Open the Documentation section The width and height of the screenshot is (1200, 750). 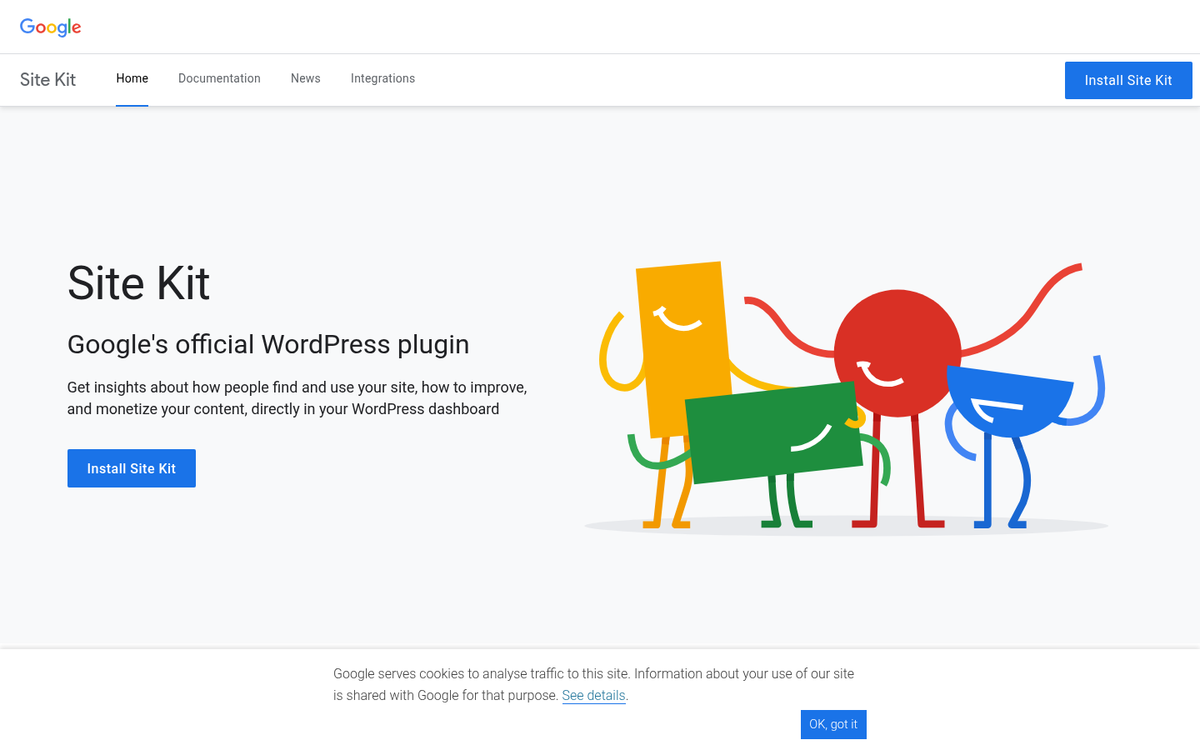point(219,78)
